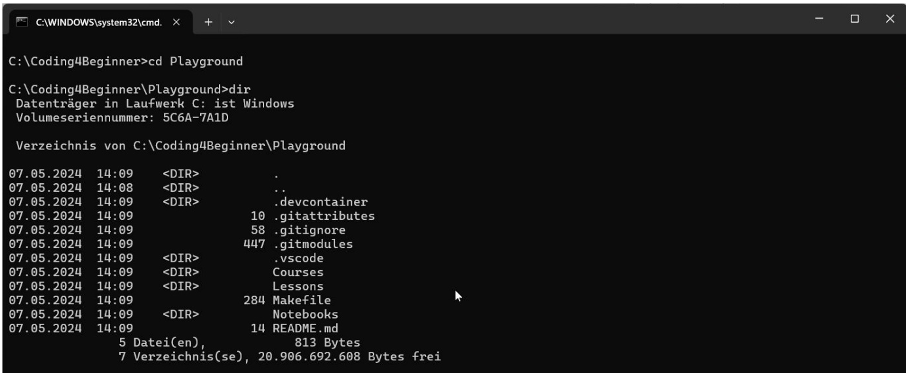Screen dimensions: 906x374
Task: Maximize the terminal window
Action: point(855,19)
